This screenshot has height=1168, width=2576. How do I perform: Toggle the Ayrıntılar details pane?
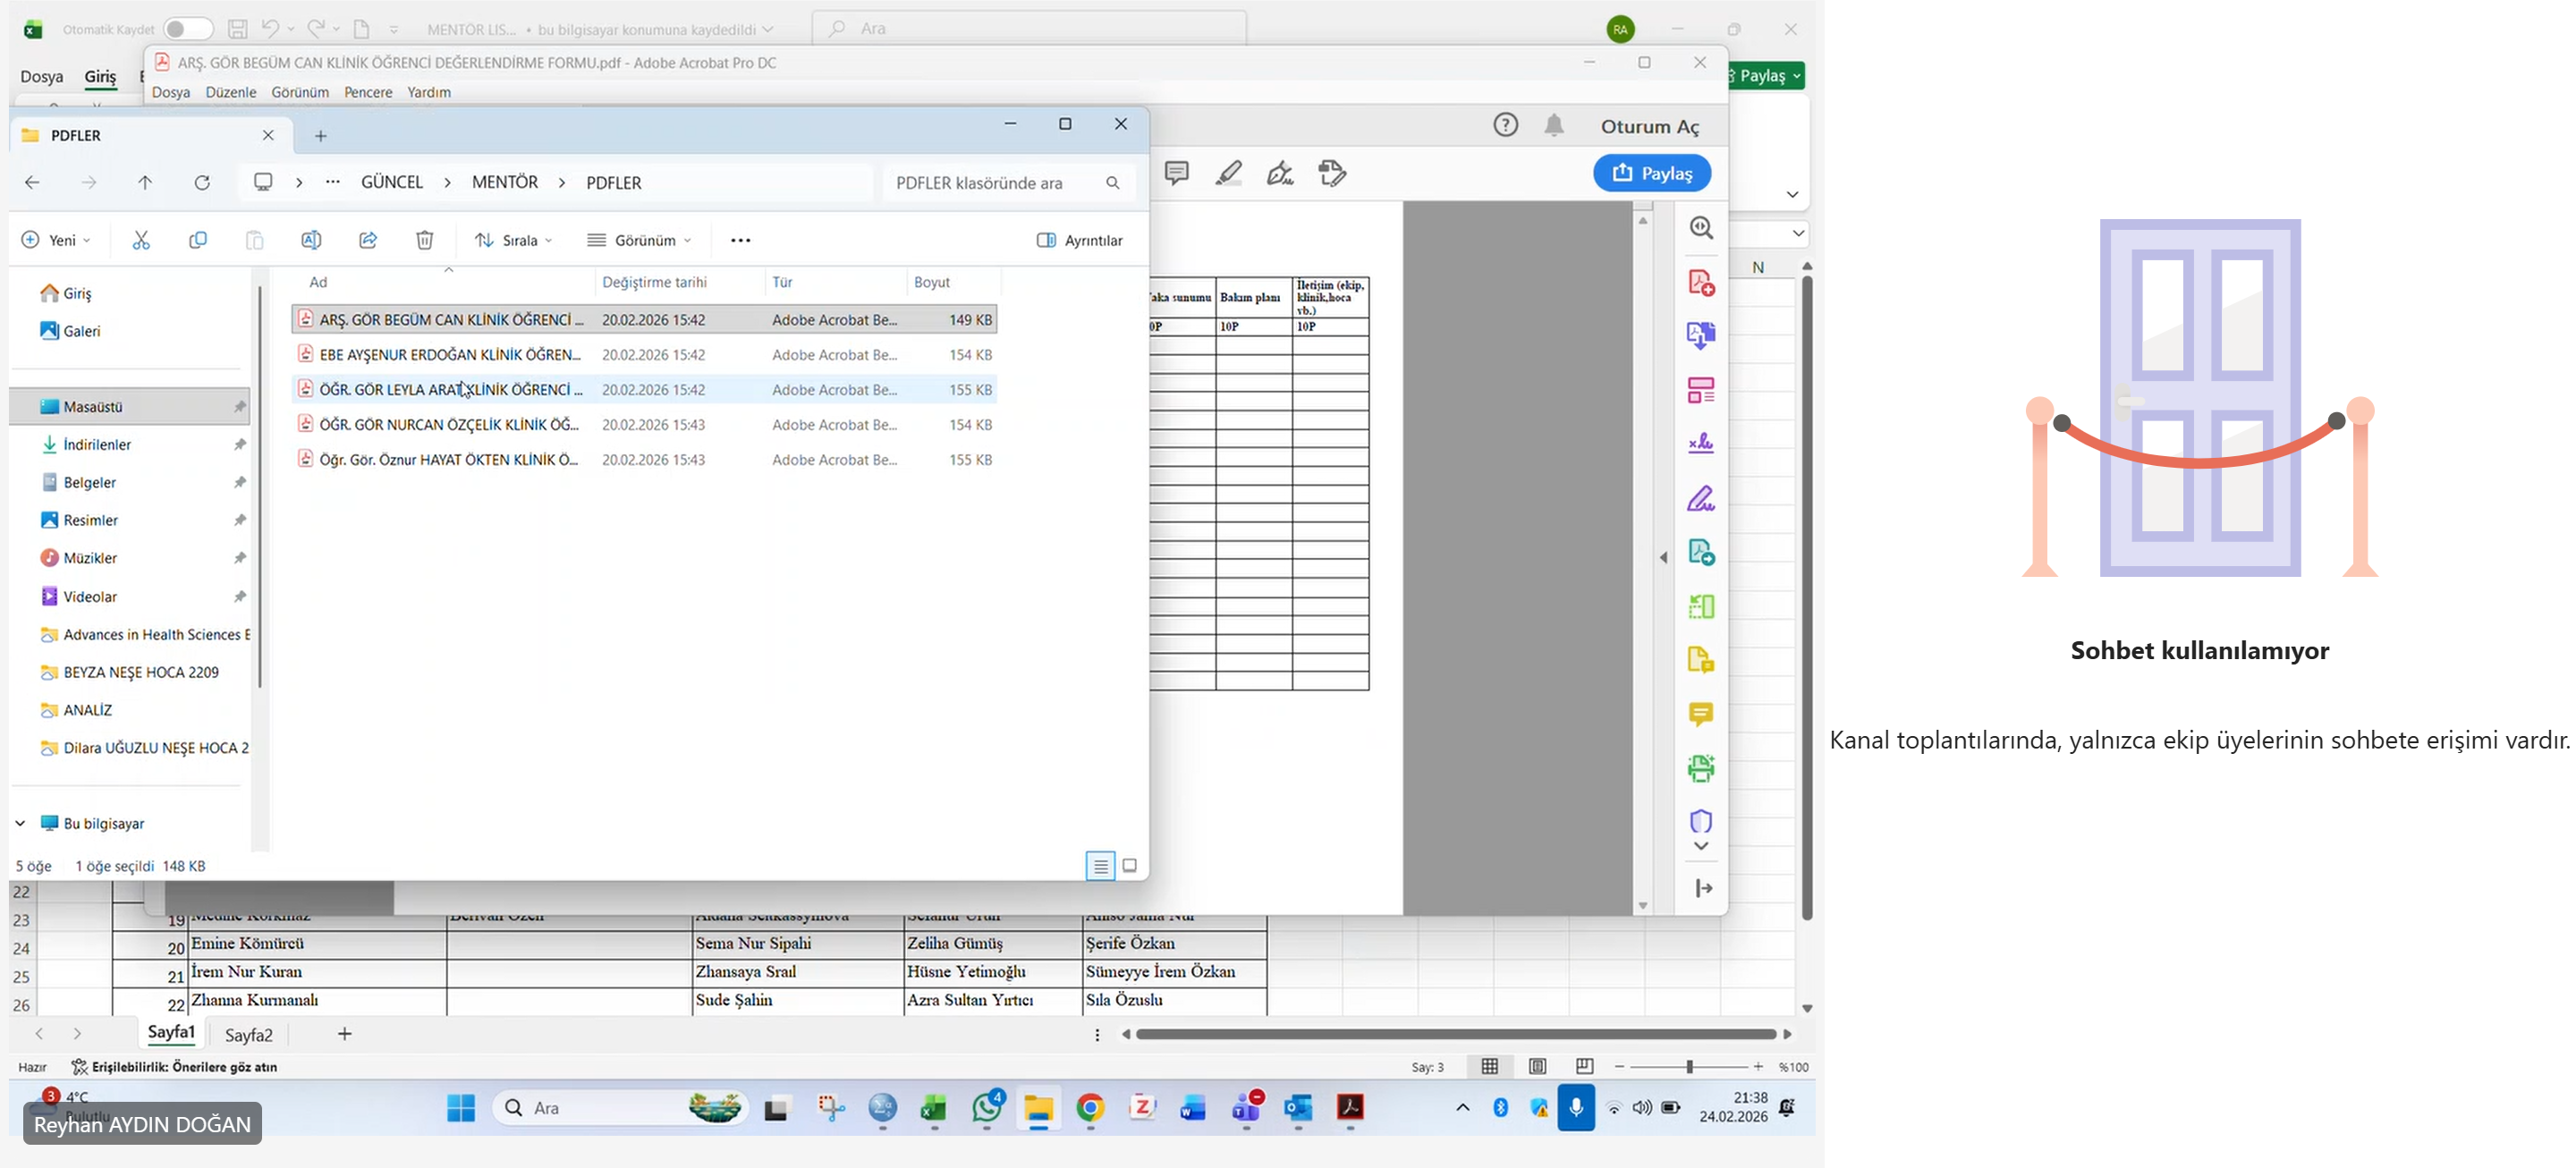pos(1080,240)
